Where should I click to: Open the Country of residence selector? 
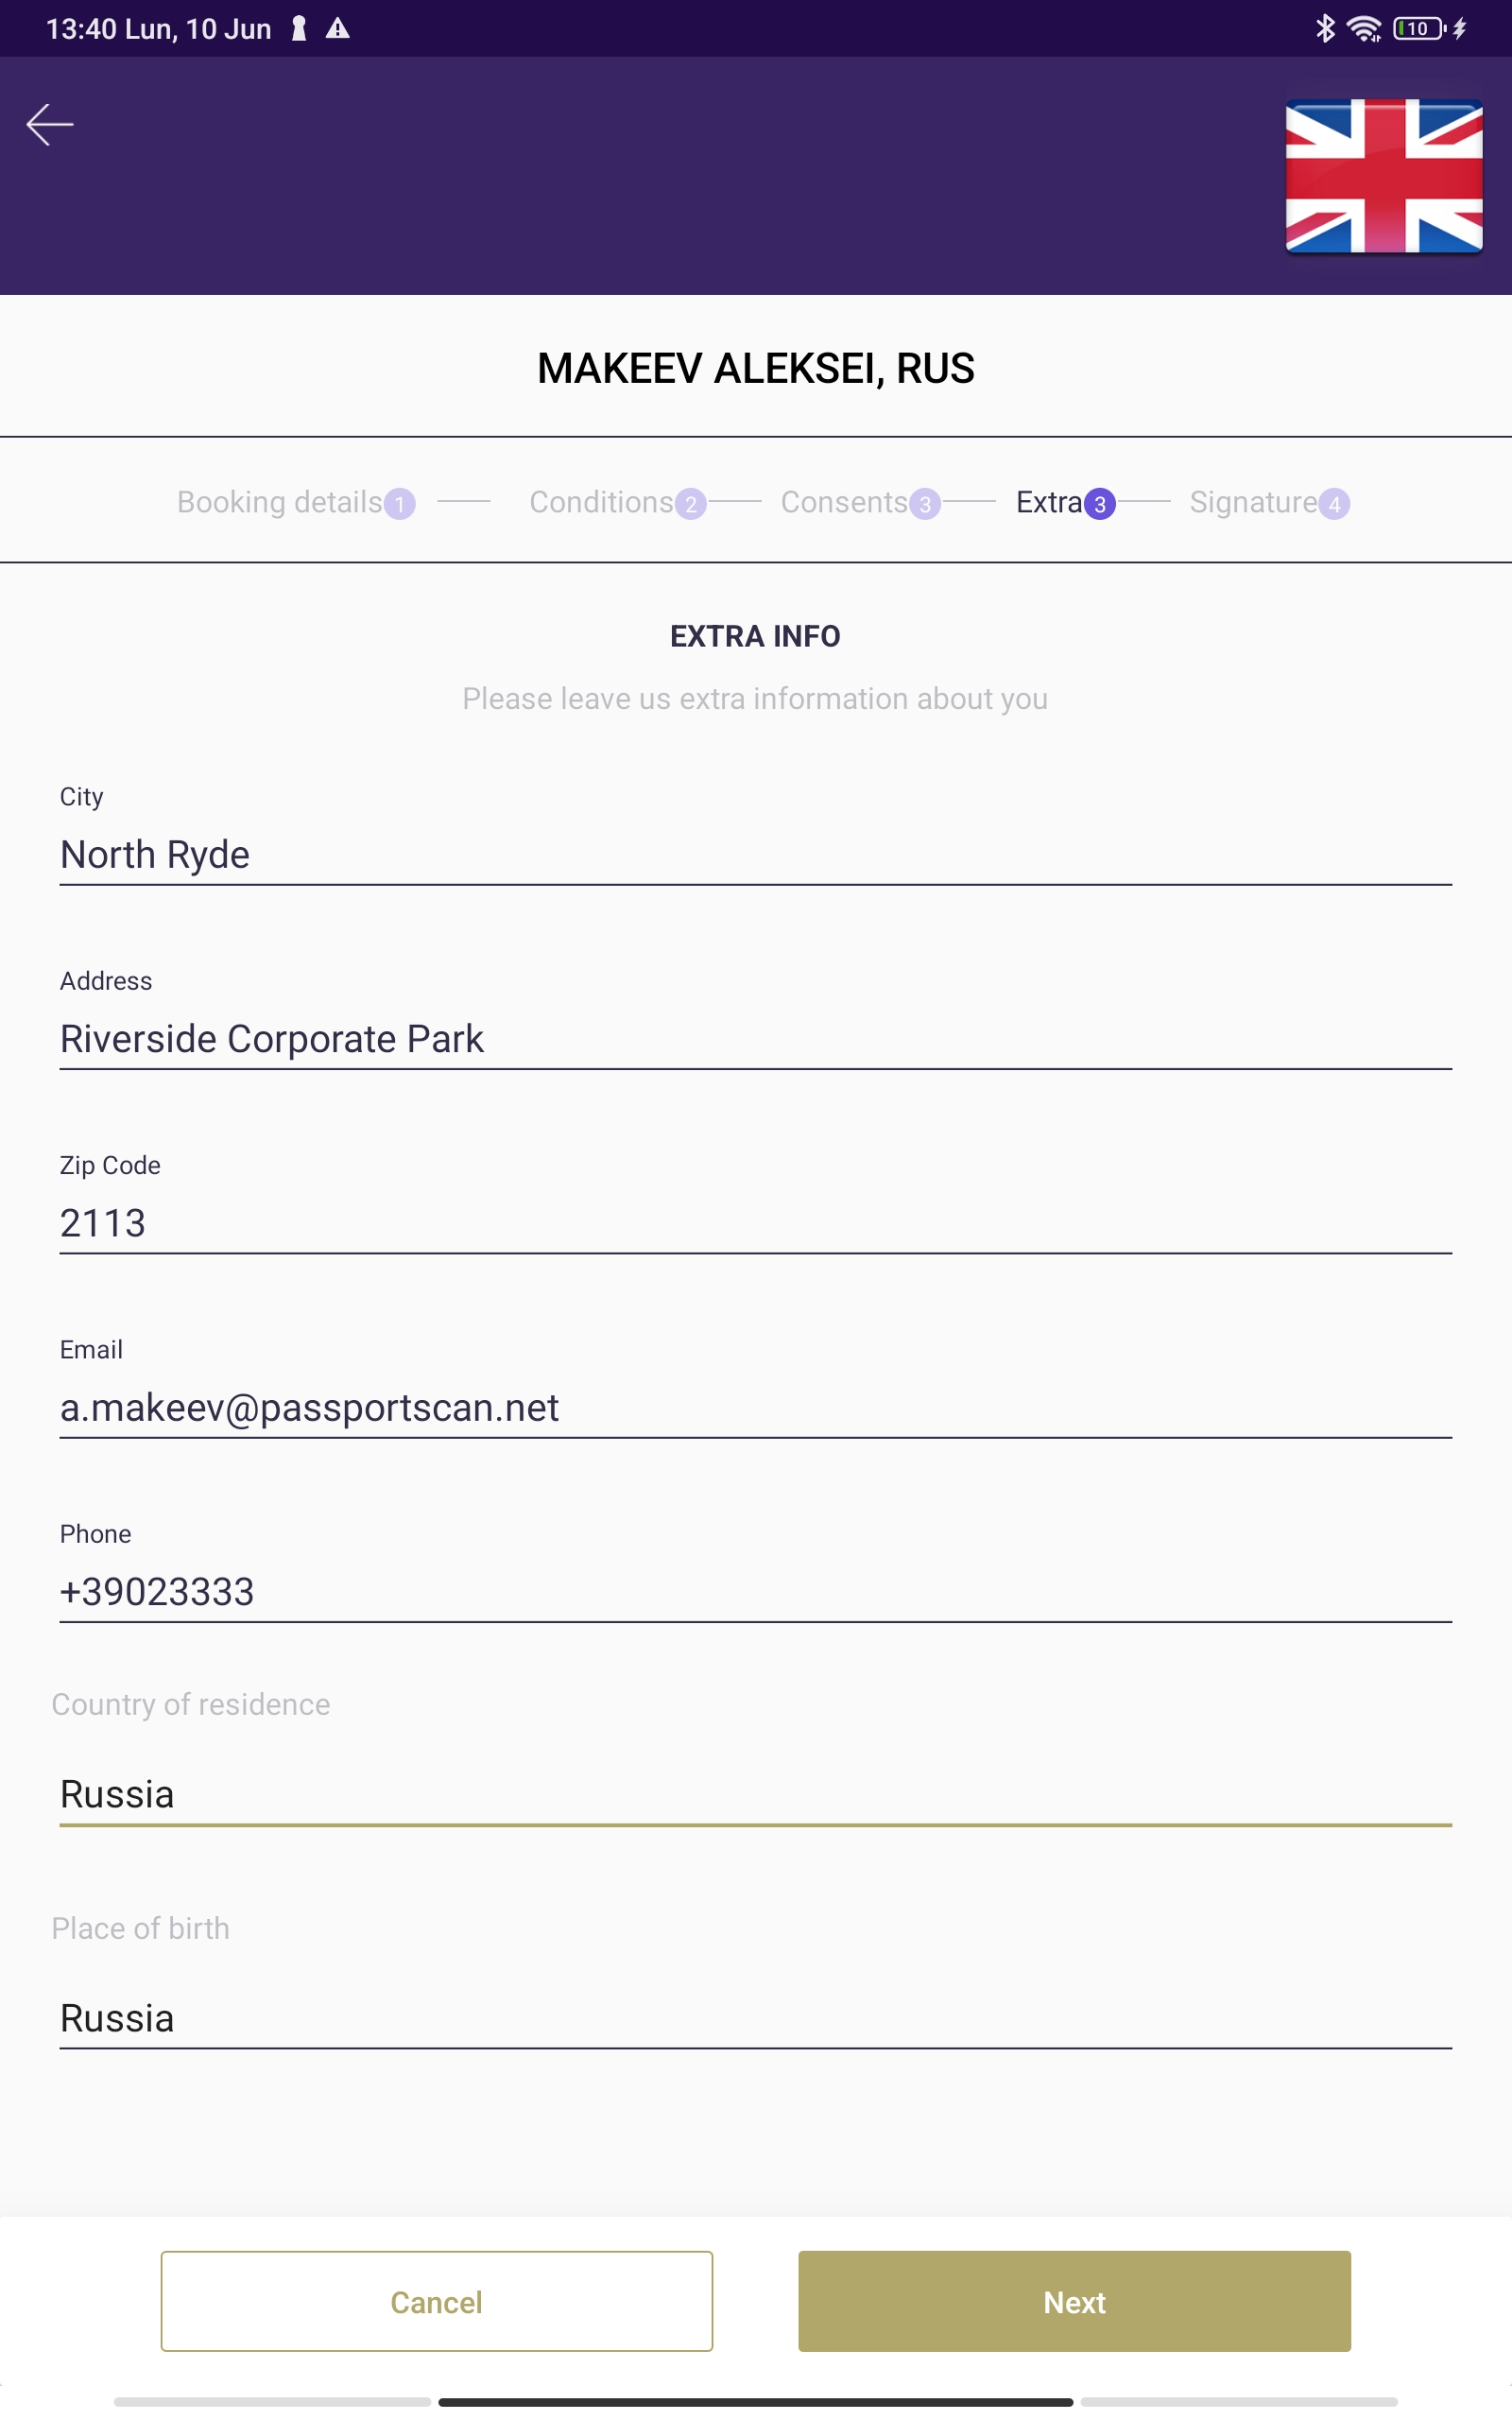pos(756,1795)
